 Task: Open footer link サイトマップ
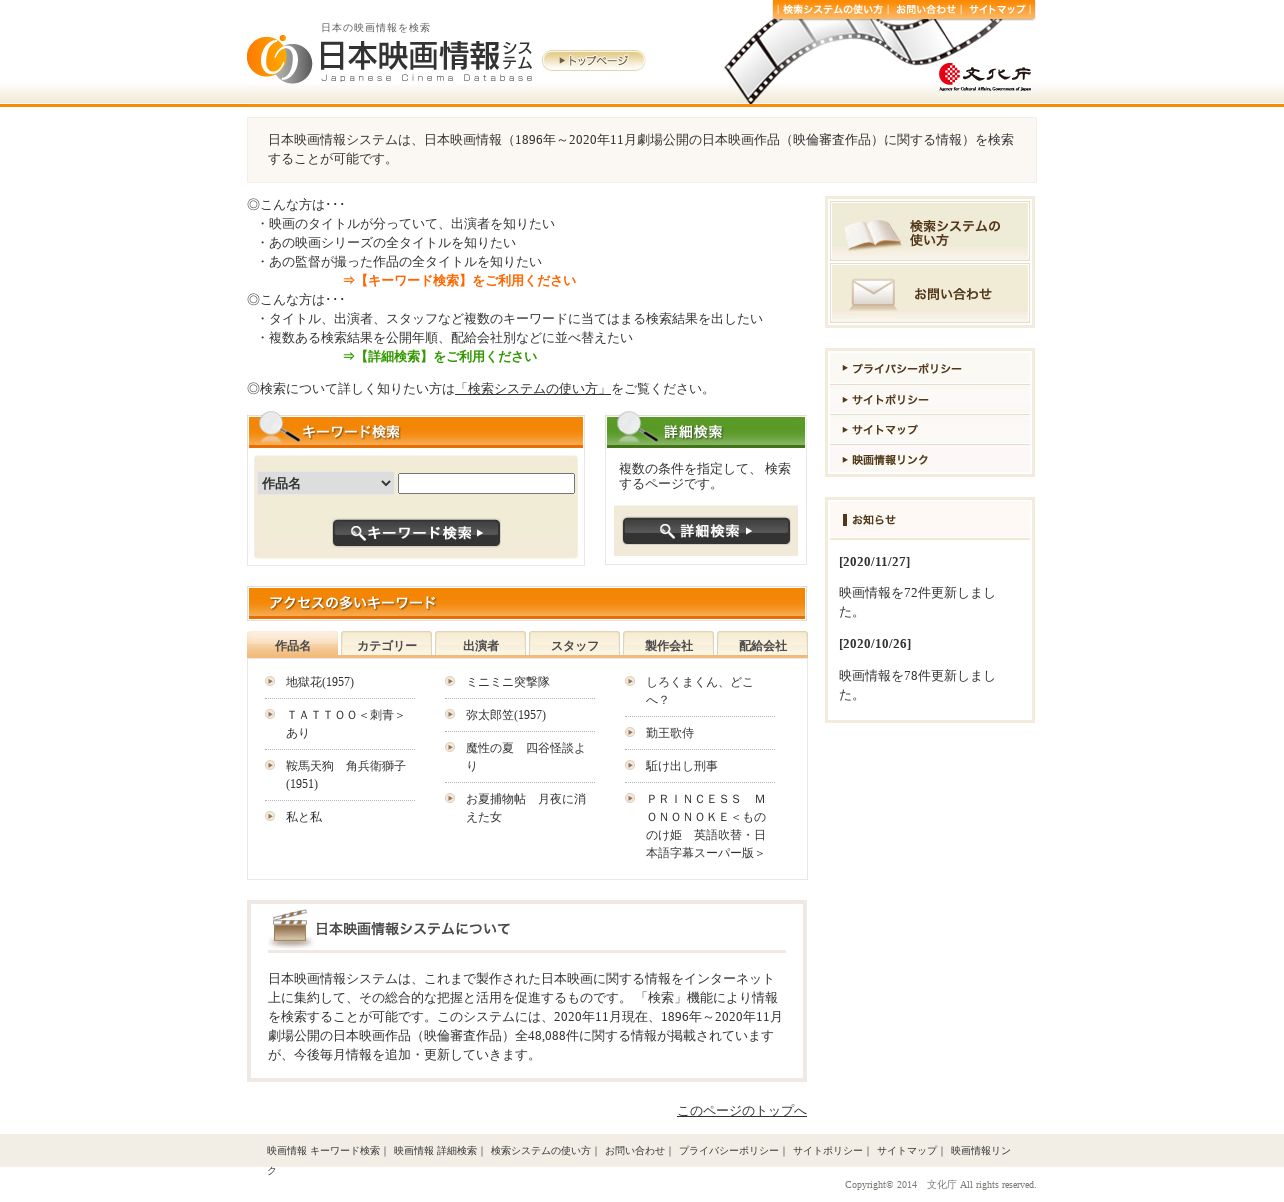[x=907, y=1151]
